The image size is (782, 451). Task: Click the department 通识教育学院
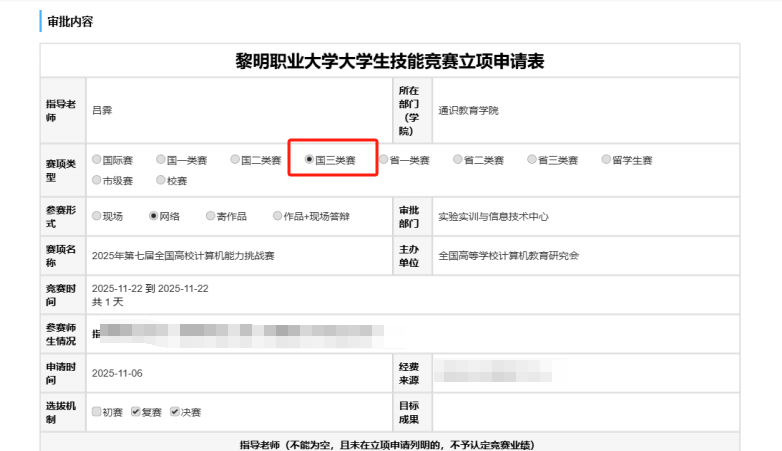point(468,110)
